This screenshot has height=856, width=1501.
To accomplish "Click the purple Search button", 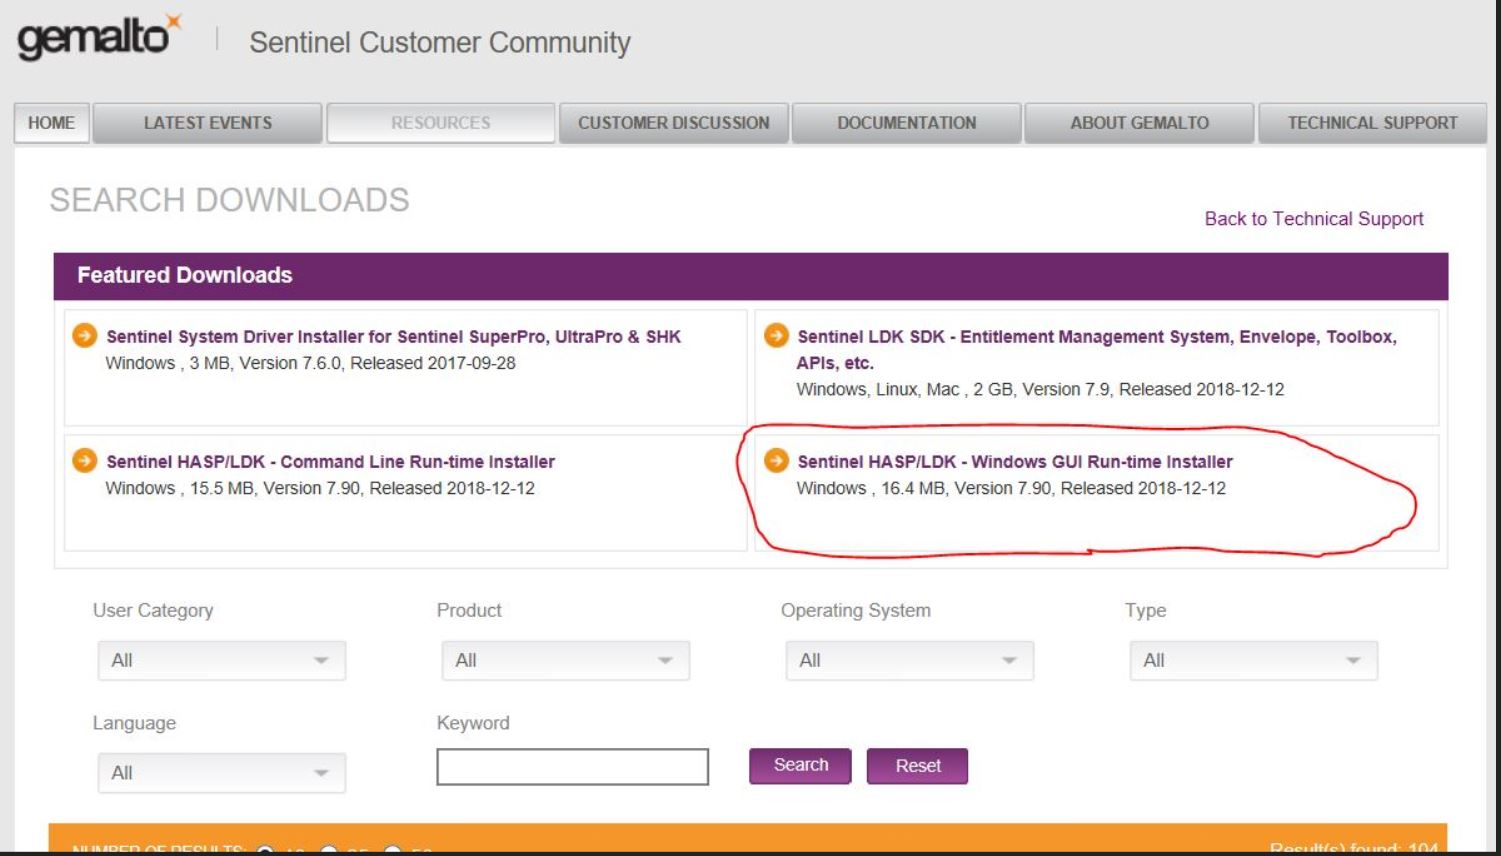I will point(801,765).
